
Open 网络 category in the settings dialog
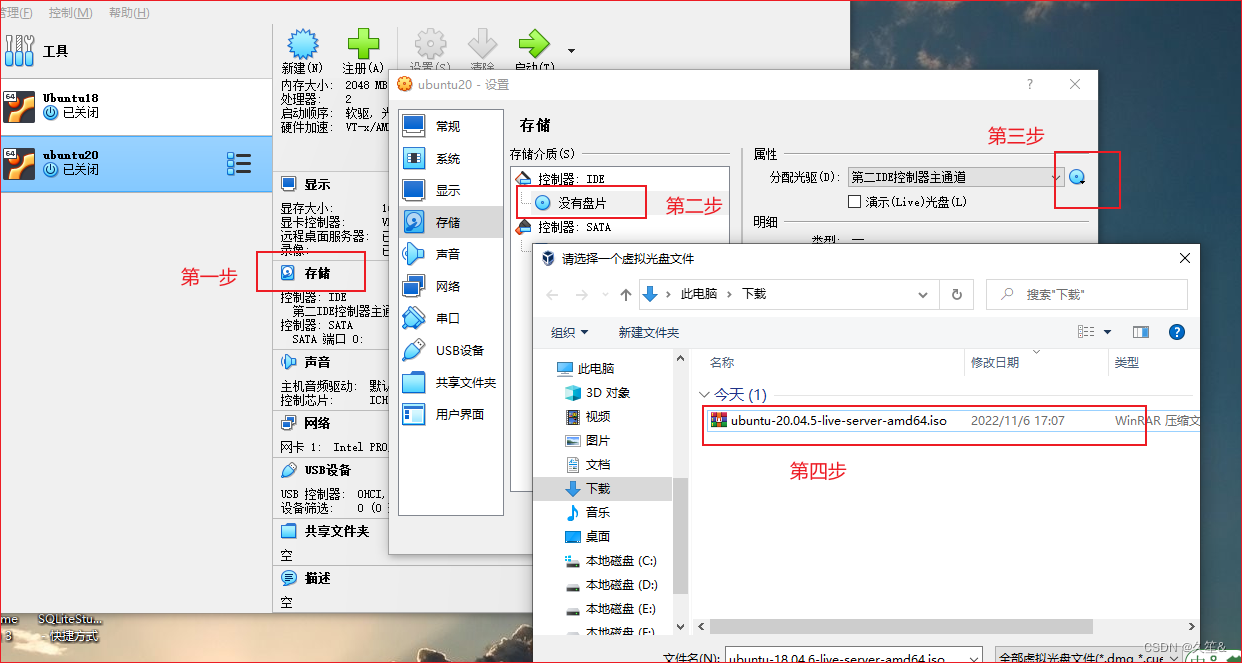click(x=450, y=286)
